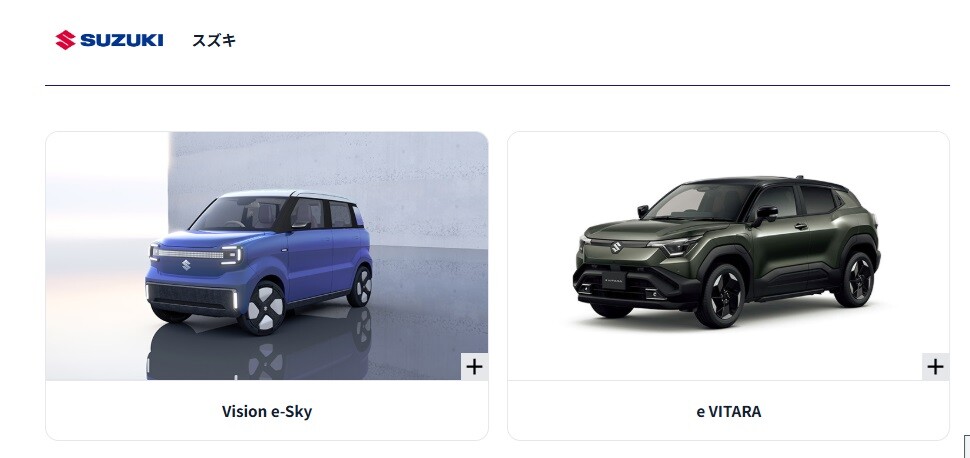The image size is (970, 458).
Task: Click the side mirror of the green e VITARA
Action: tap(765, 215)
